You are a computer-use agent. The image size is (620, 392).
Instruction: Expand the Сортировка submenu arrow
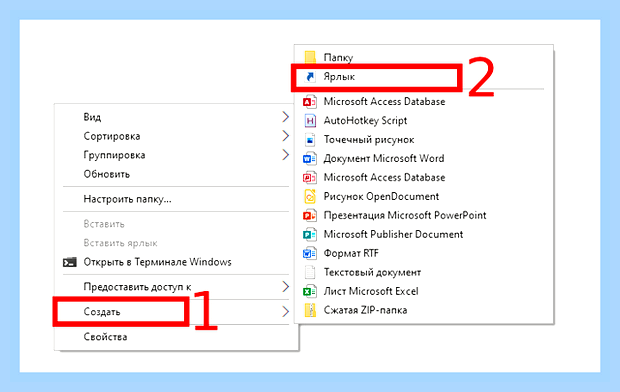[285, 136]
